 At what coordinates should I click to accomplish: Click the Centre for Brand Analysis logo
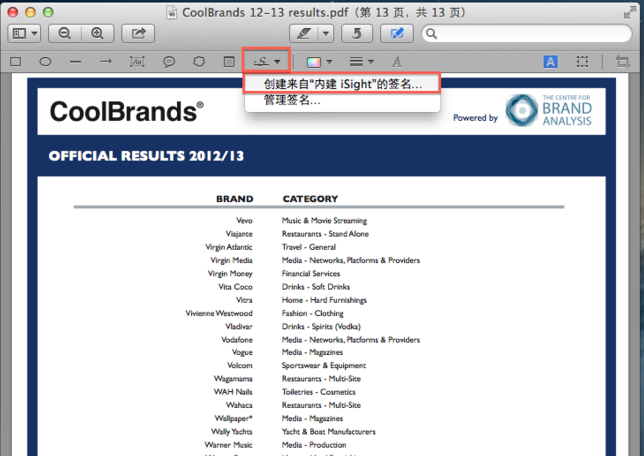click(x=549, y=110)
